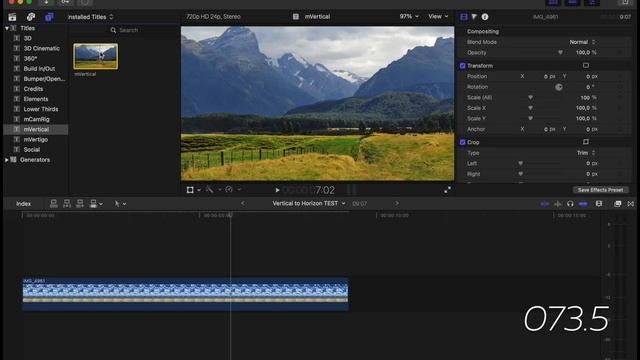Click the search magnifier icon in browser

click(113, 30)
